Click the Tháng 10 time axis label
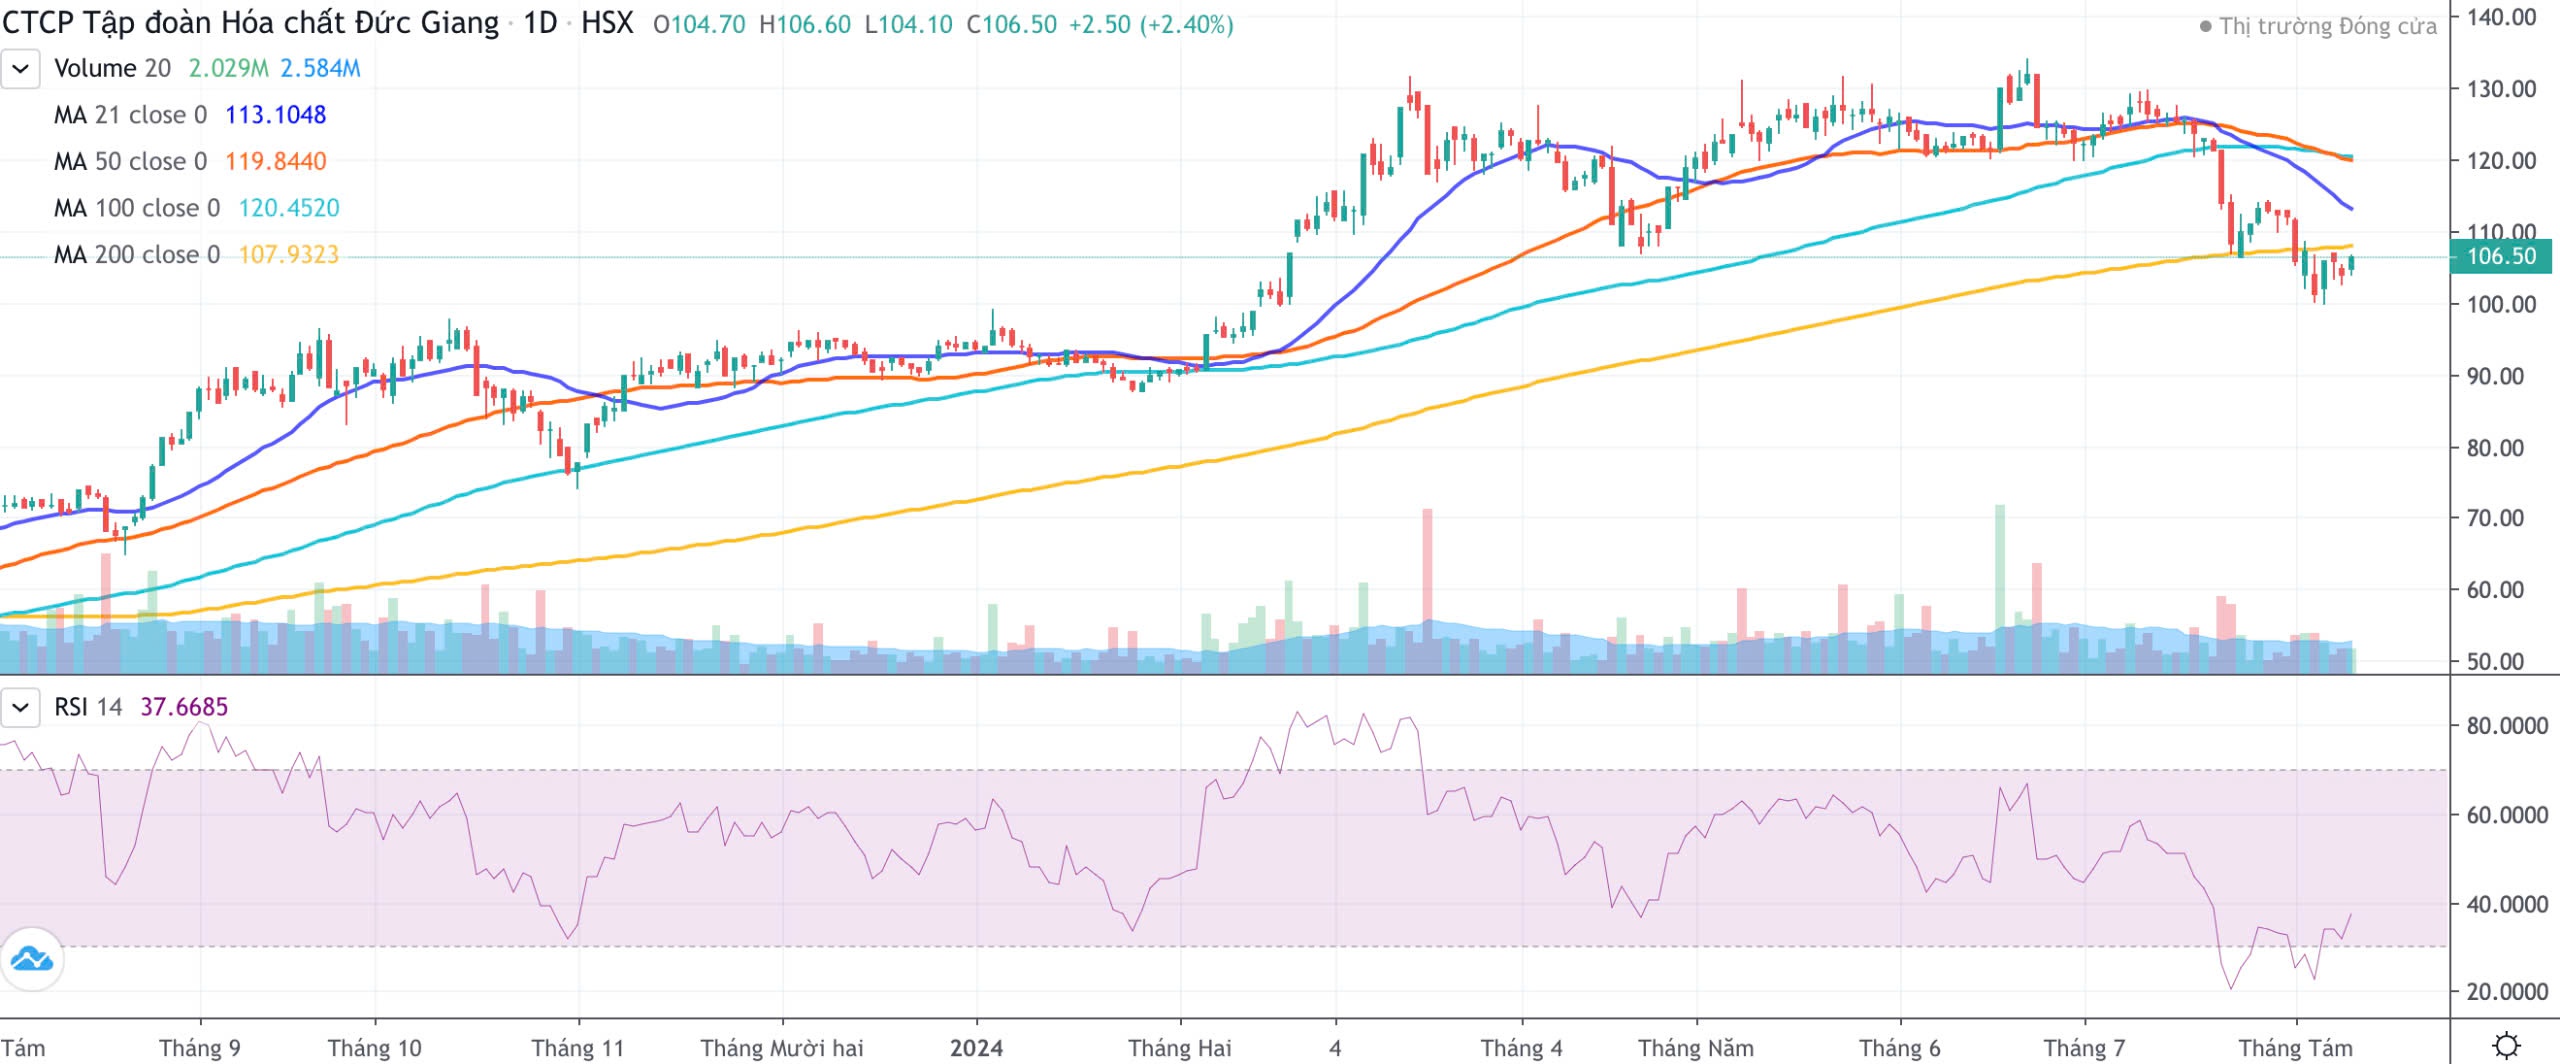Screen dimensions: 2560x1064 click(375, 1048)
